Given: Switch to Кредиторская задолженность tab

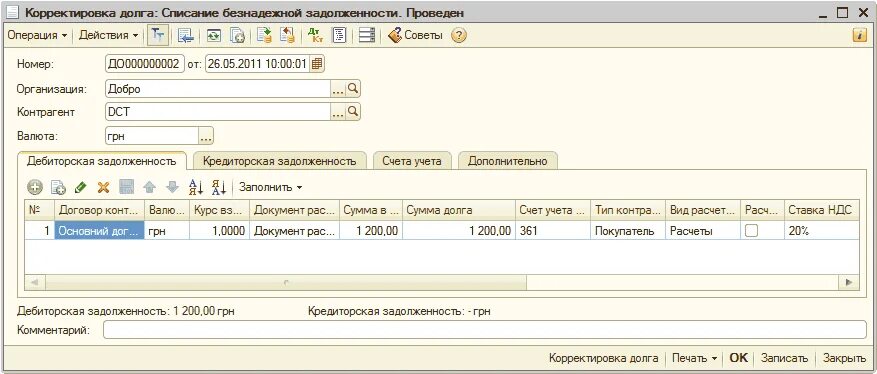Looking at the screenshot, I should click(x=280, y=161).
